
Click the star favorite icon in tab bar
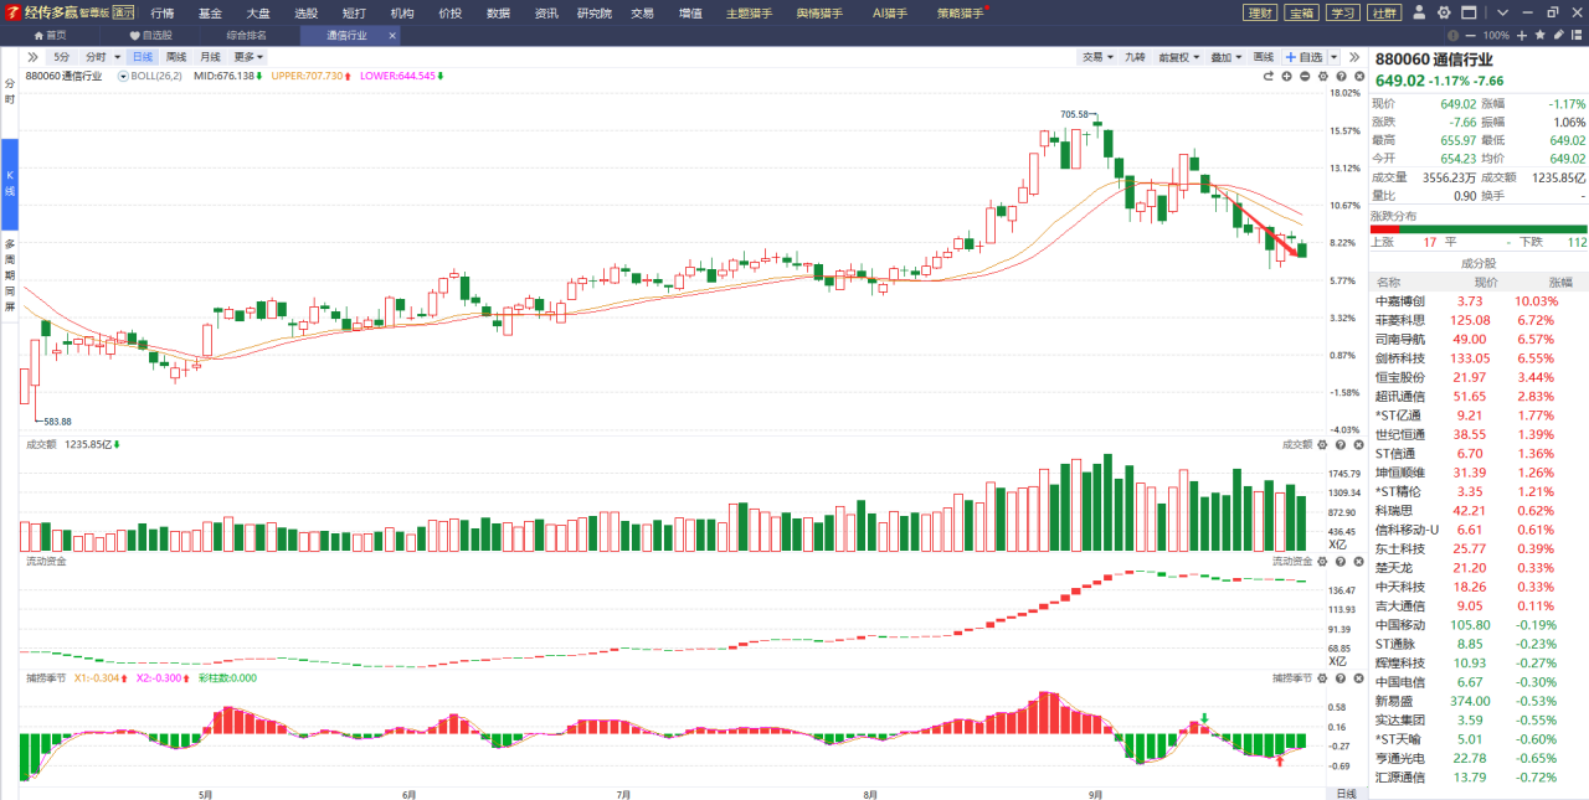coord(1540,35)
